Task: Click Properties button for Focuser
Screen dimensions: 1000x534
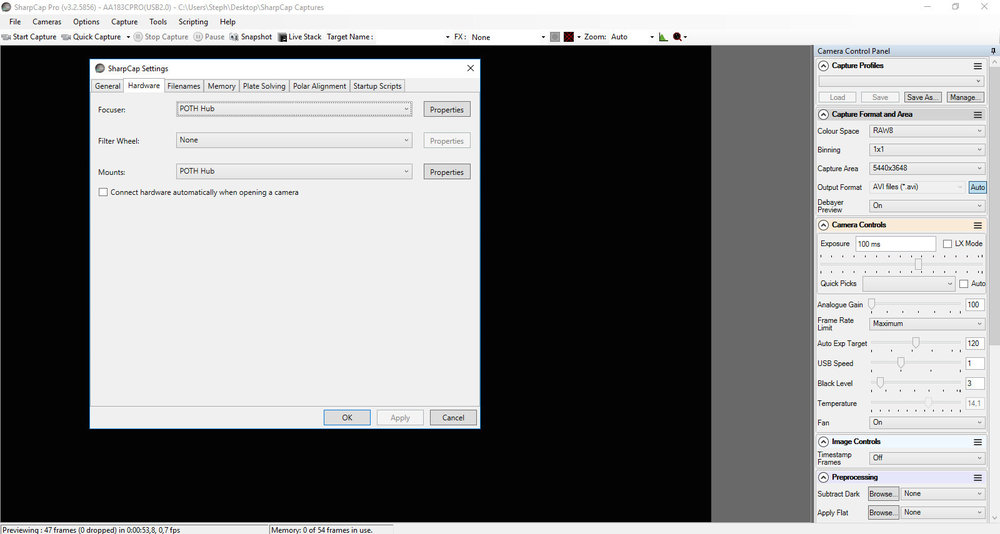Action: [446, 110]
